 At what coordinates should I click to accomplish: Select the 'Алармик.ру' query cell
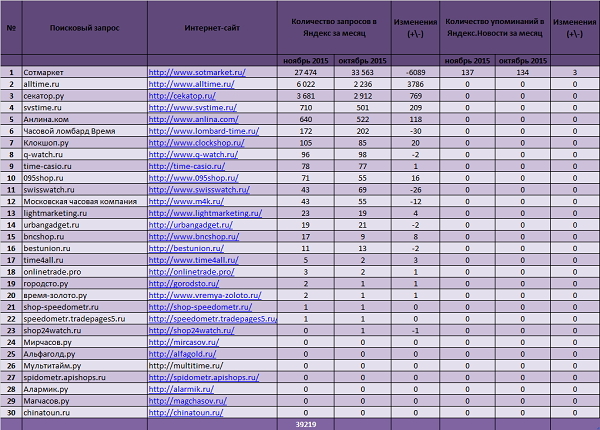85,389
